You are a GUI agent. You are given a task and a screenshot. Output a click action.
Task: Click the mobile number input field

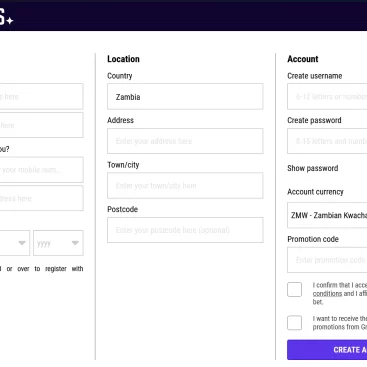tap(41, 170)
